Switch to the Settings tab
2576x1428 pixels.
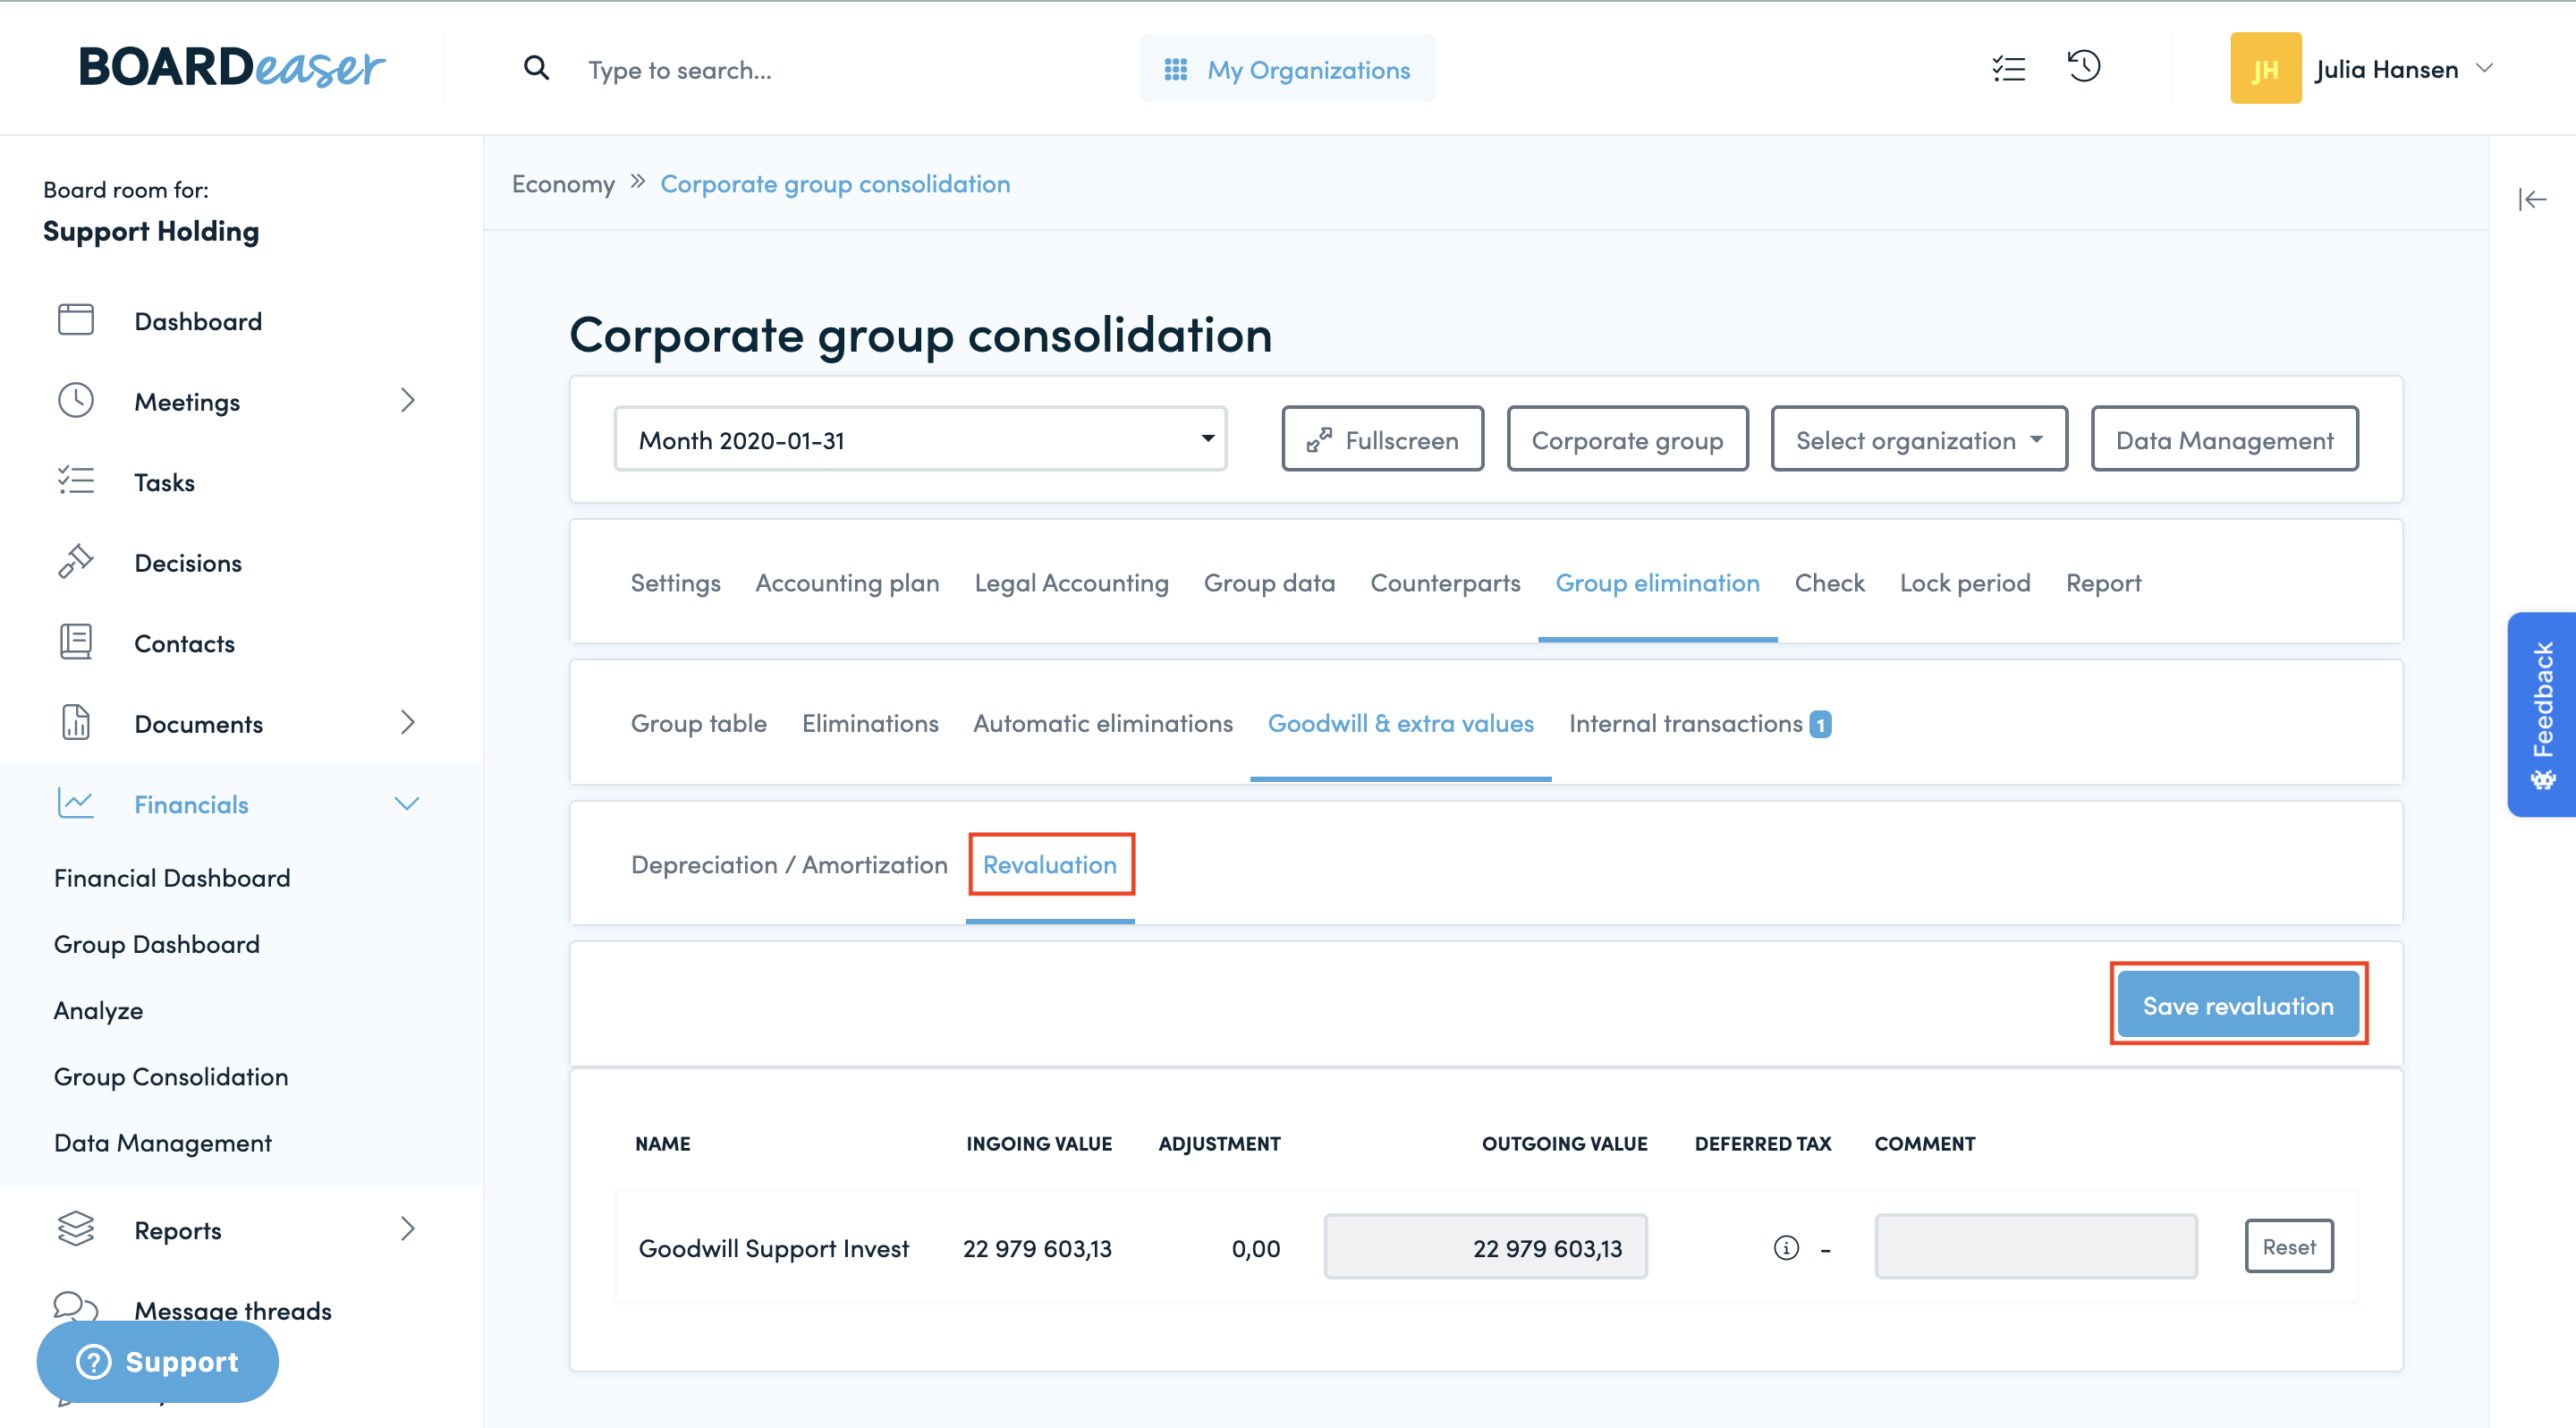(675, 583)
